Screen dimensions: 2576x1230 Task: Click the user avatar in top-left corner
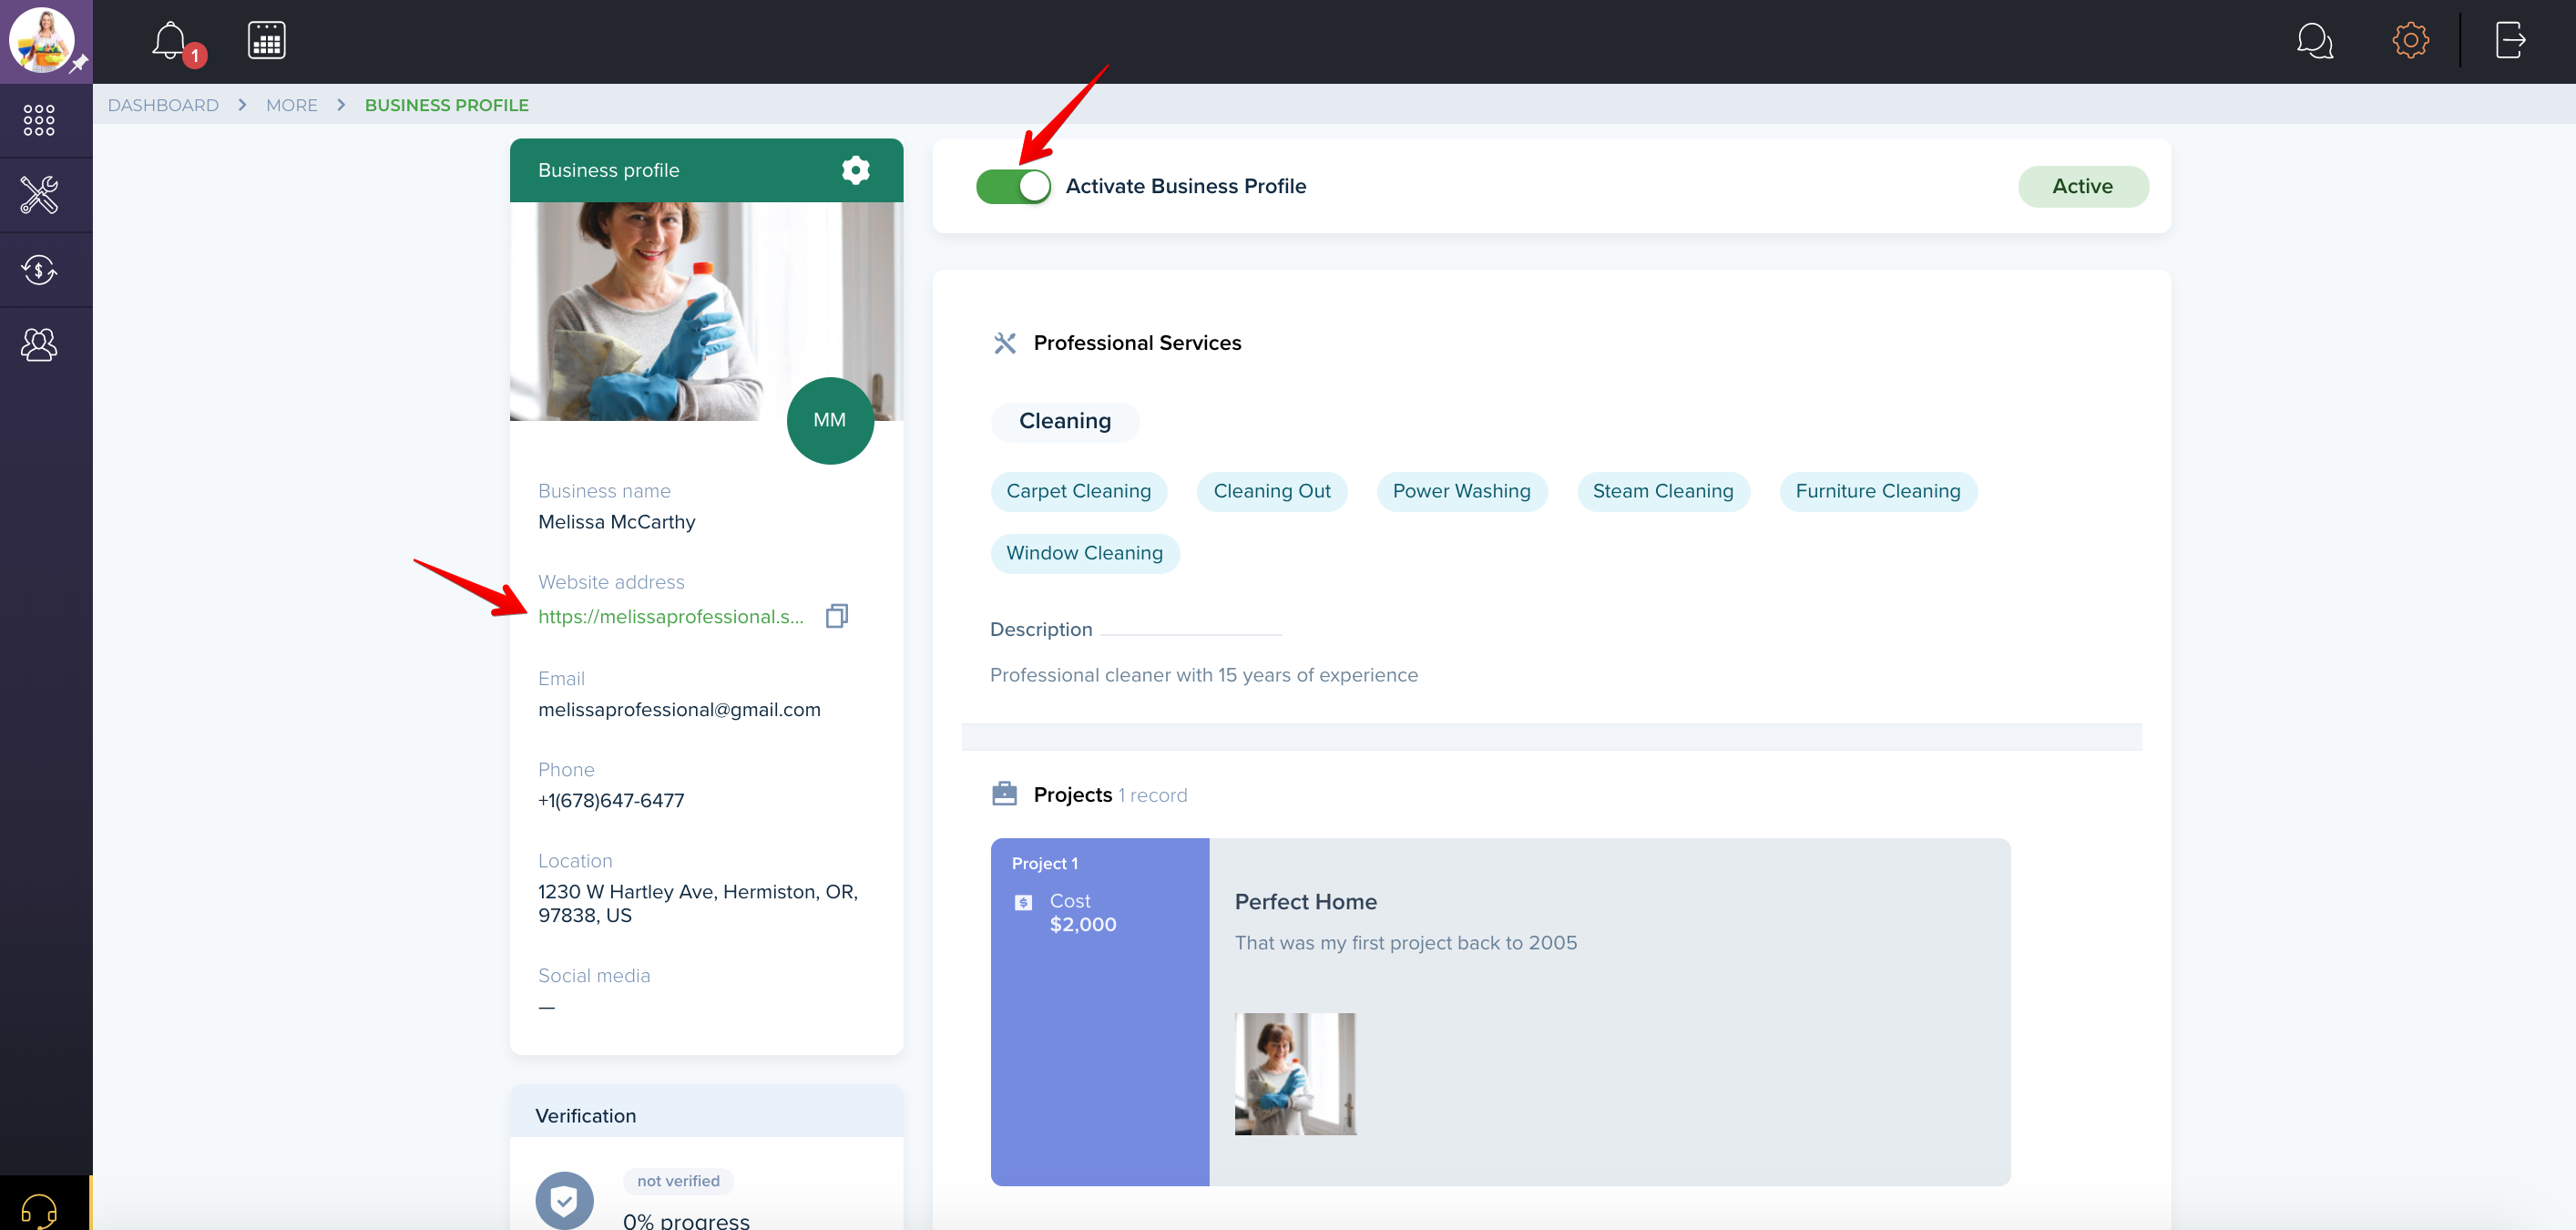point(42,40)
